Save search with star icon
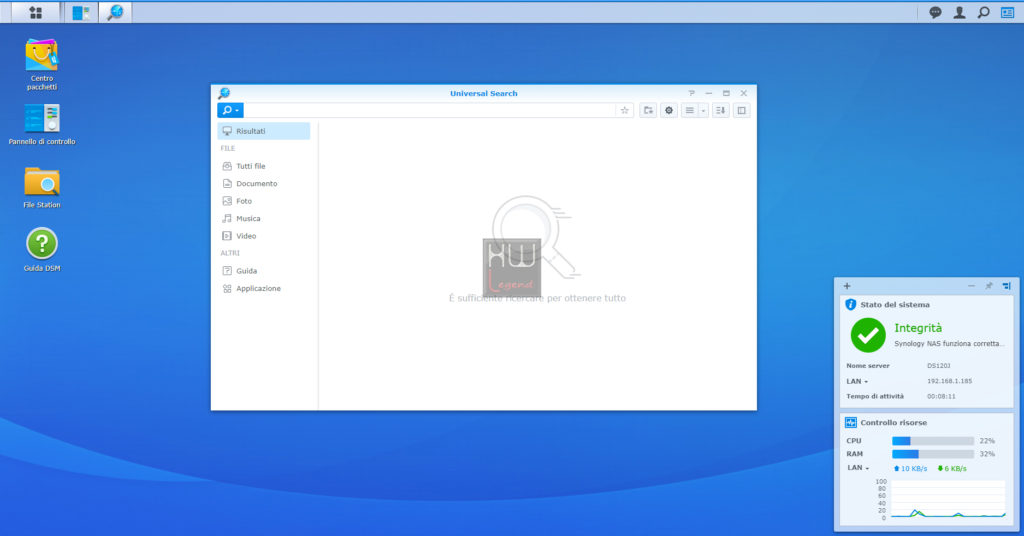 tap(624, 110)
